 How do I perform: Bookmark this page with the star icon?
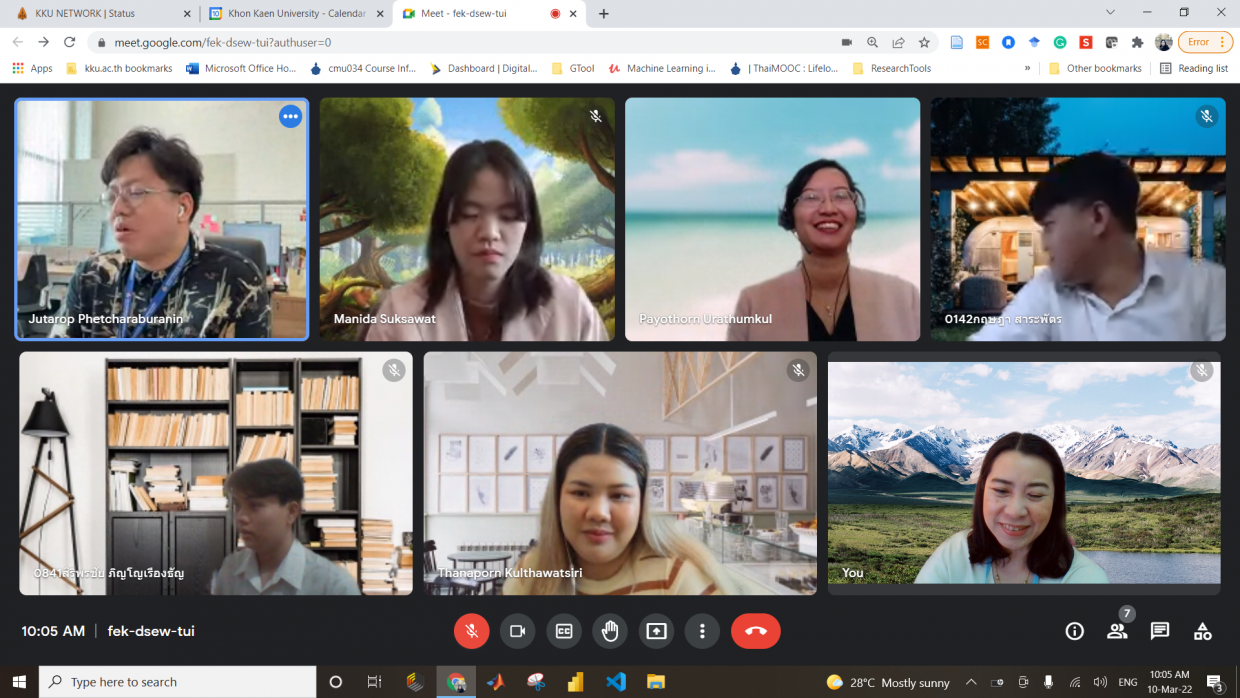click(925, 42)
